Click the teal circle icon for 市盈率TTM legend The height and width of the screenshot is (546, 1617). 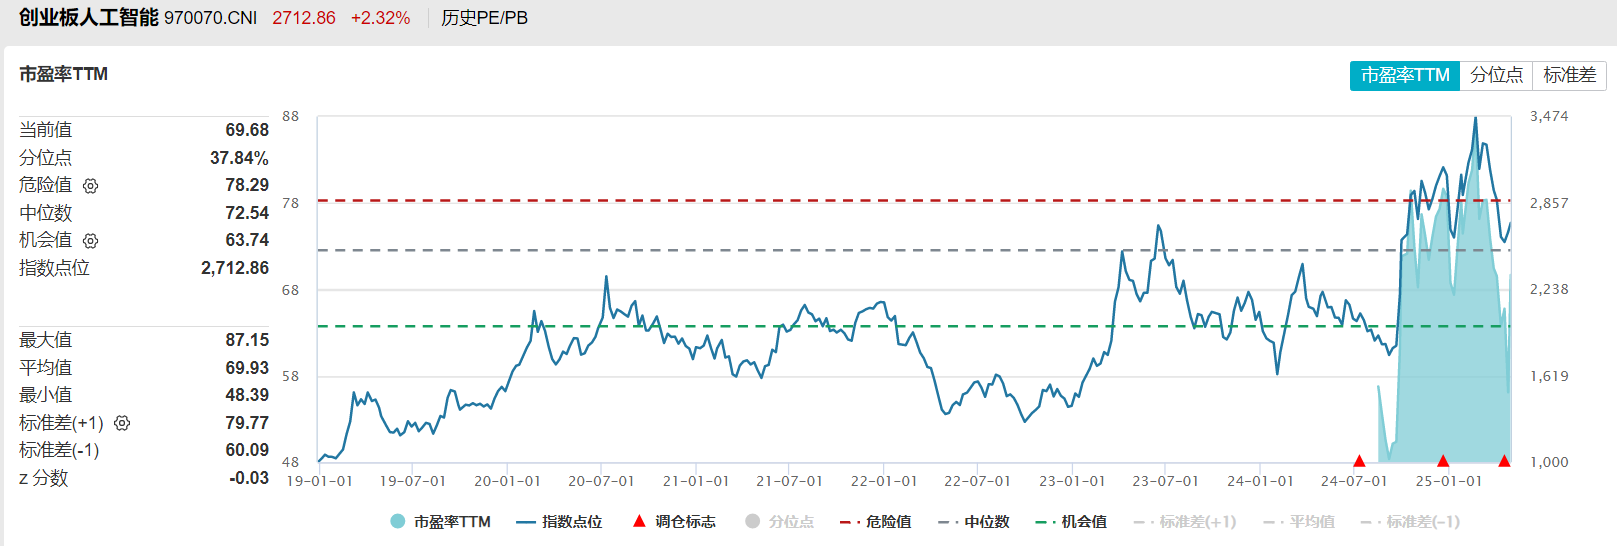(x=397, y=522)
